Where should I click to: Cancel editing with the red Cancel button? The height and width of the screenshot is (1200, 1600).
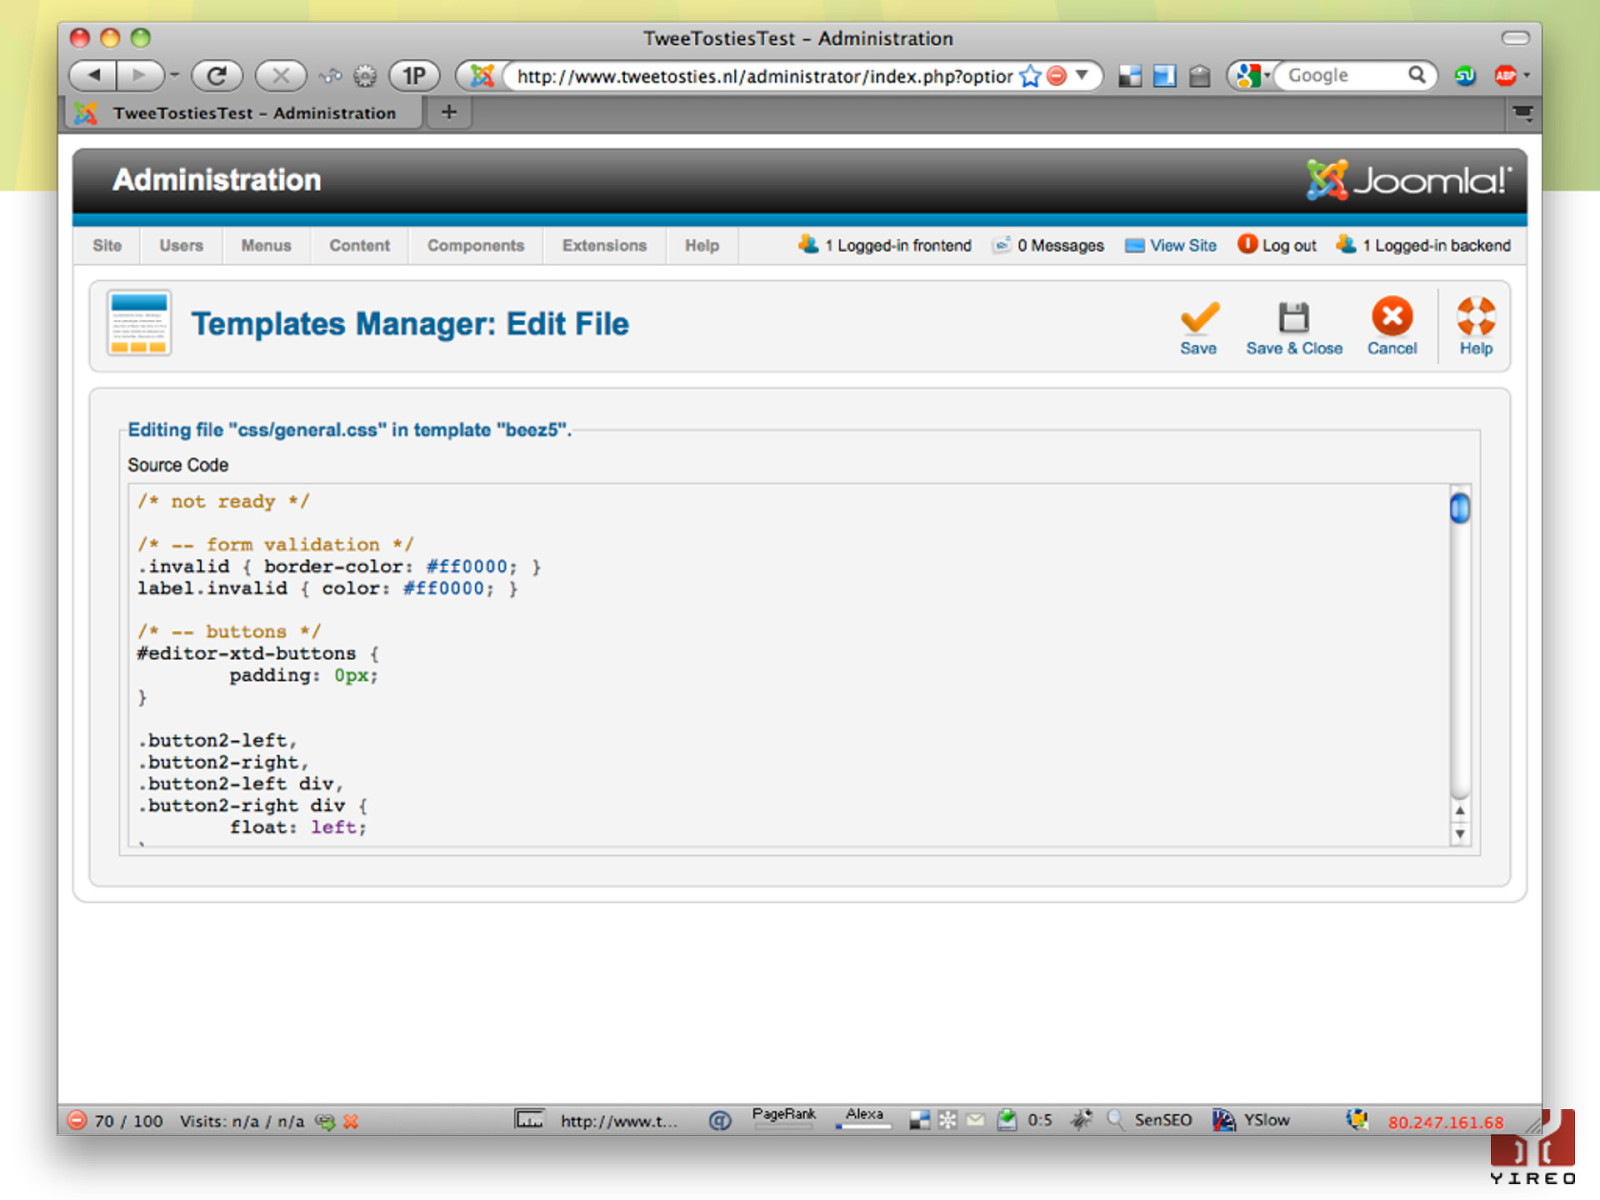(x=1392, y=328)
